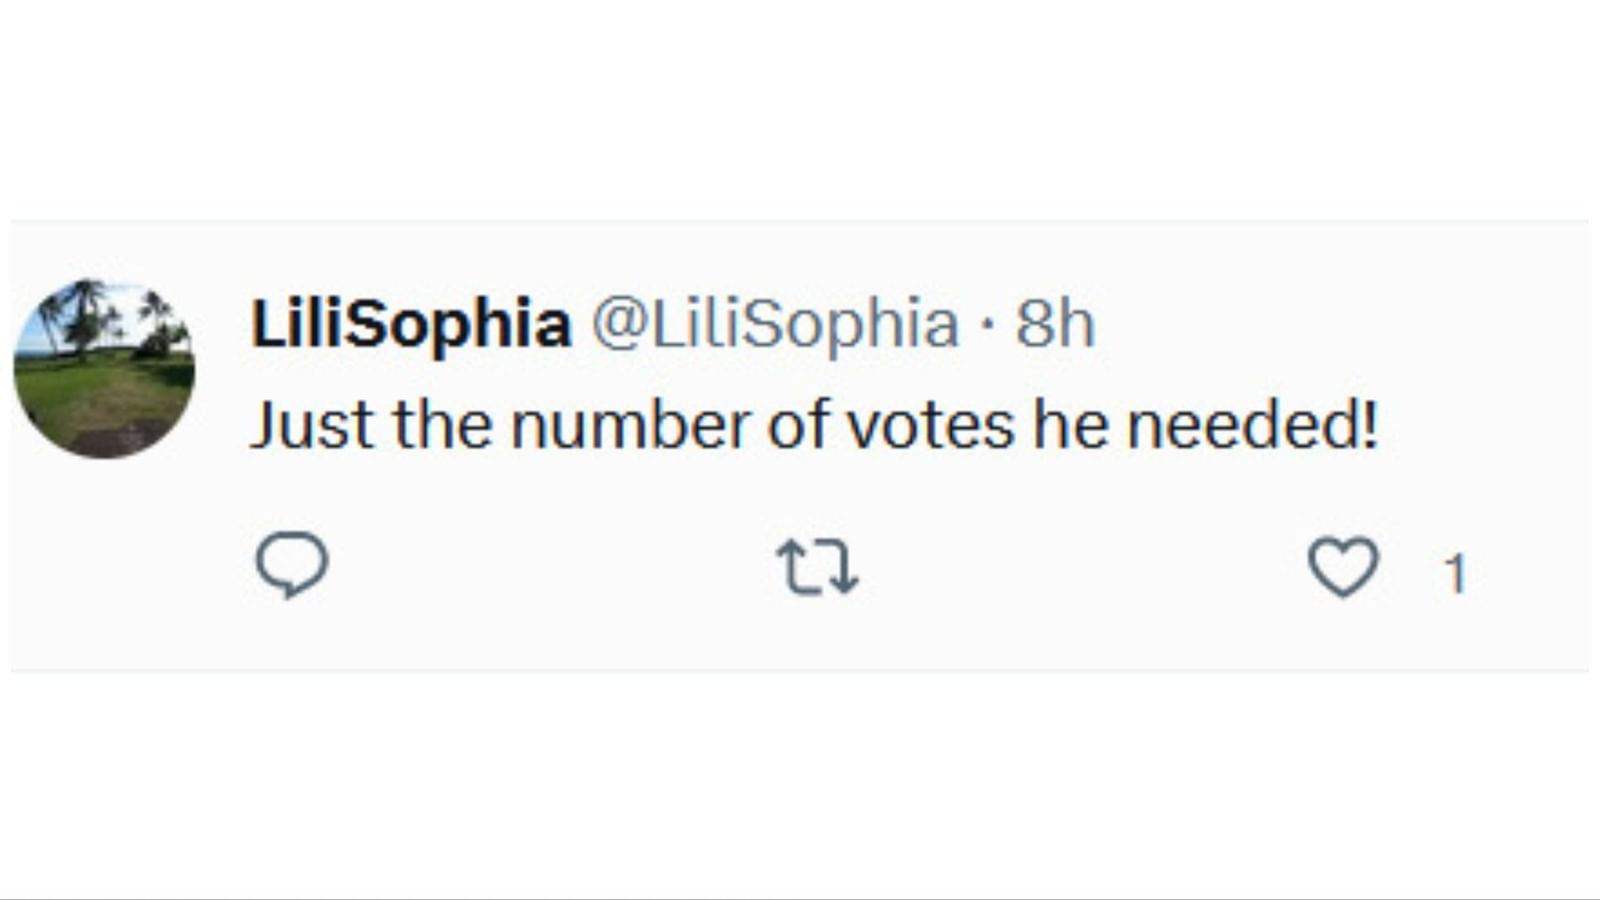The image size is (1600, 900).
Task: Like the tweet with heart icon
Action: pyautogui.click(x=1343, y=567)
